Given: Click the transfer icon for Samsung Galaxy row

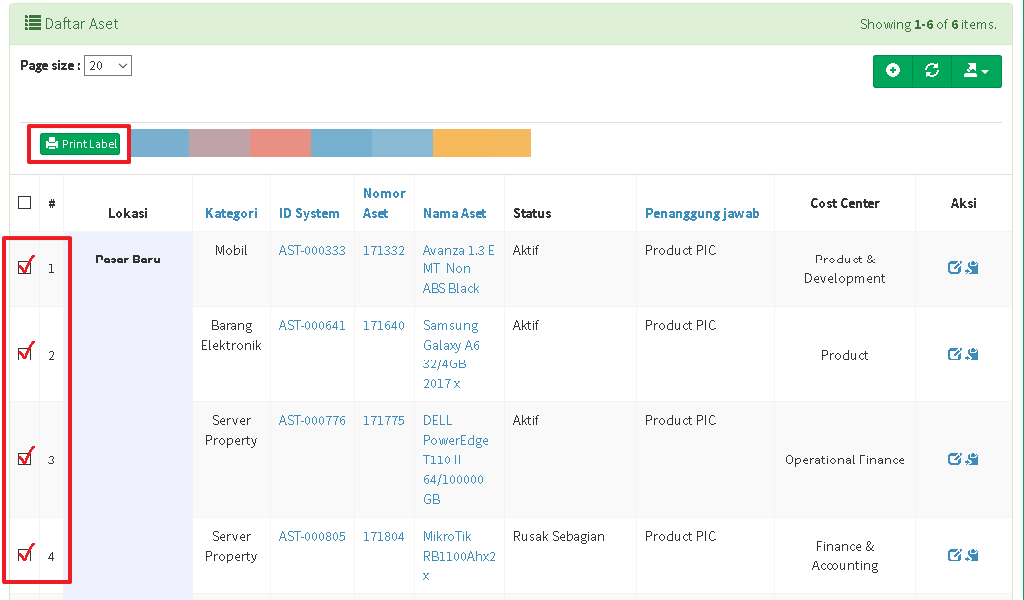Looking at the screenshot, I should click(972, 355).
